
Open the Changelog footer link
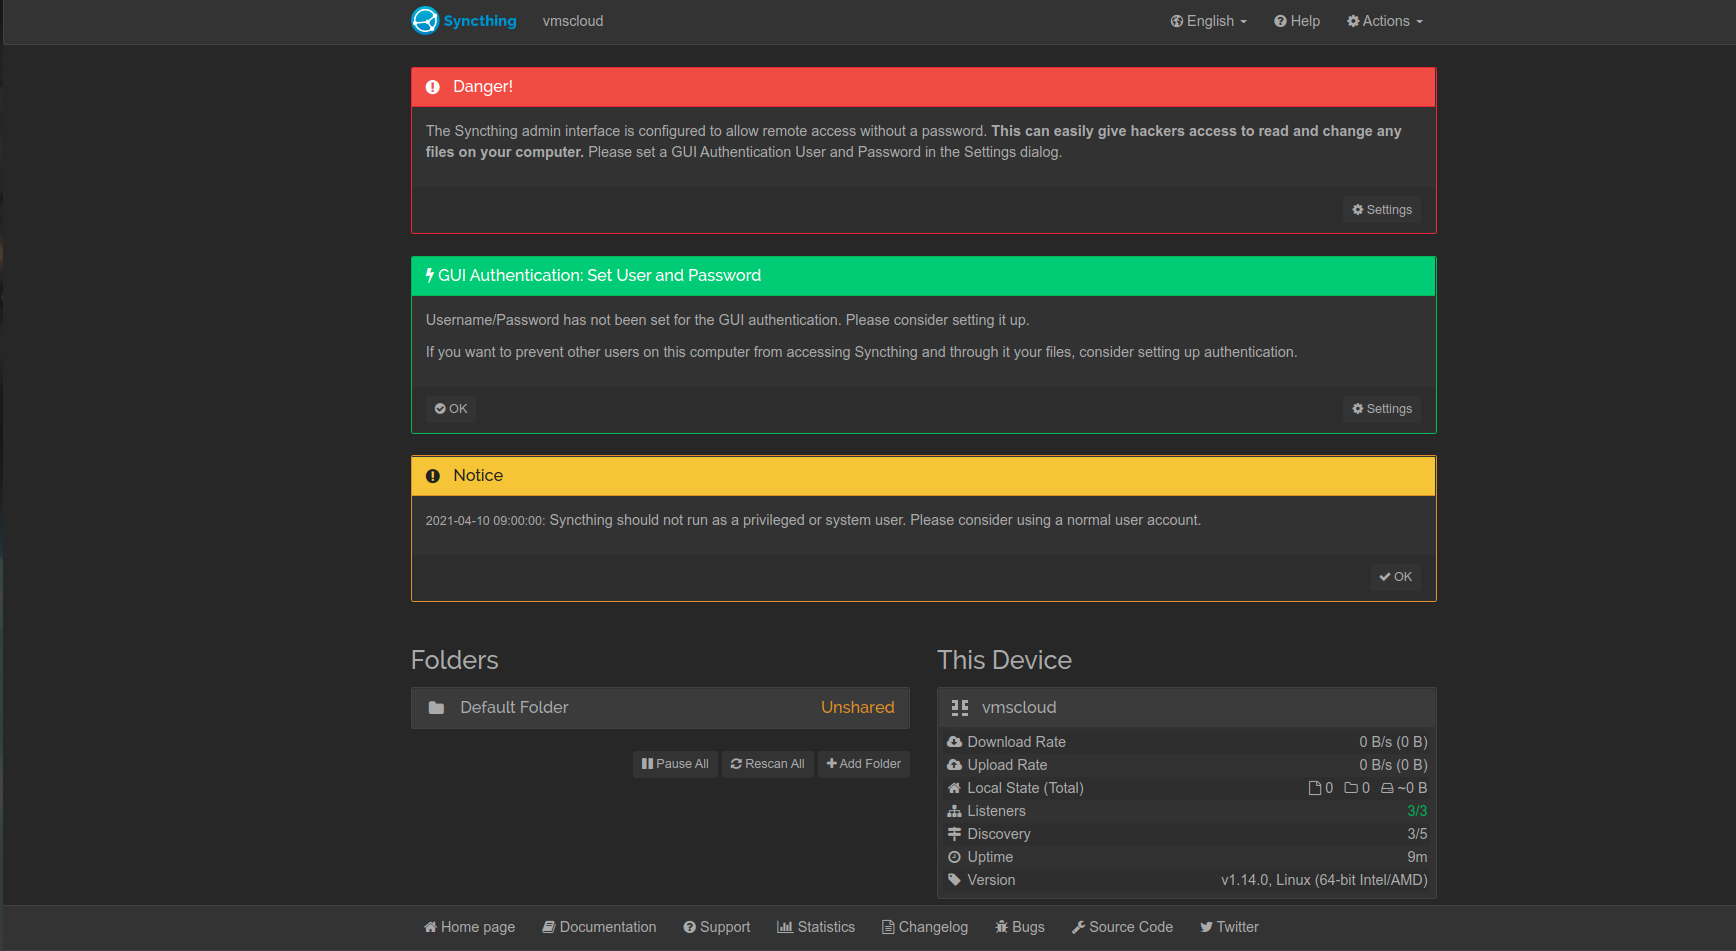[925, 927]
